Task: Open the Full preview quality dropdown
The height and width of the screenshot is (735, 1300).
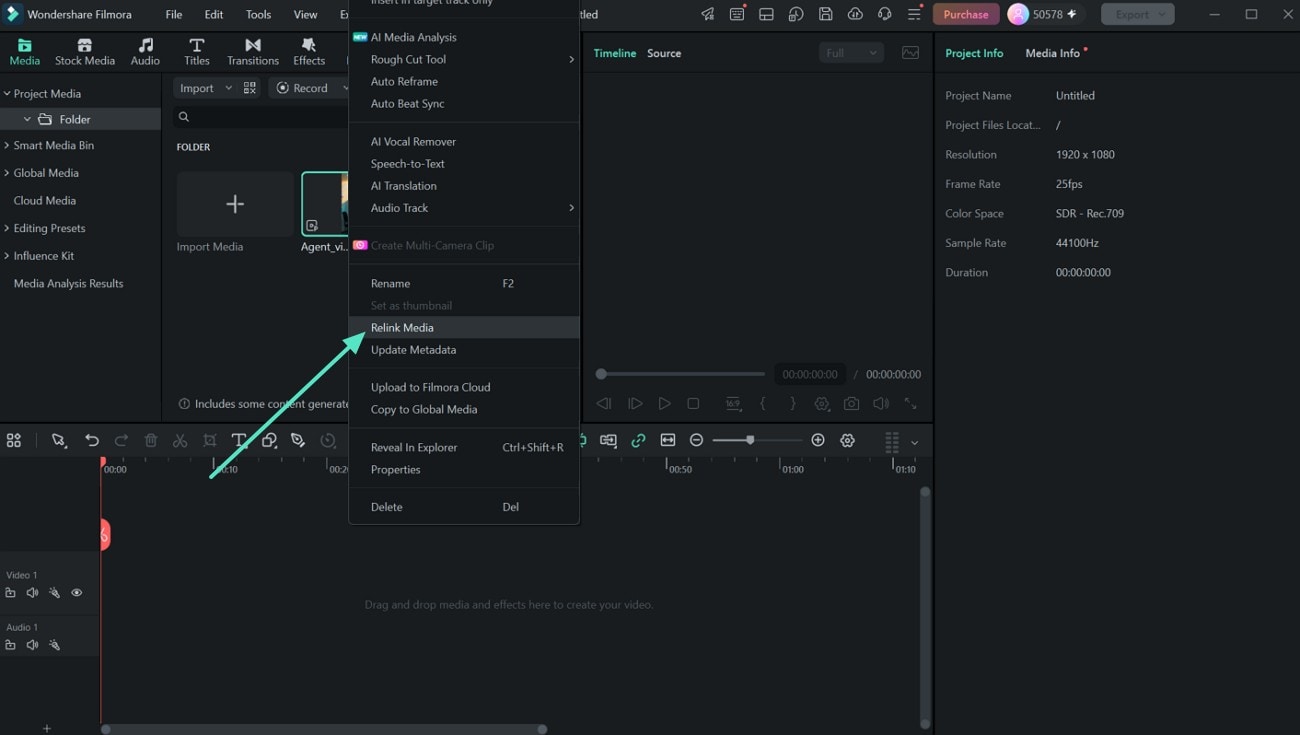Action: pos(851,53)
